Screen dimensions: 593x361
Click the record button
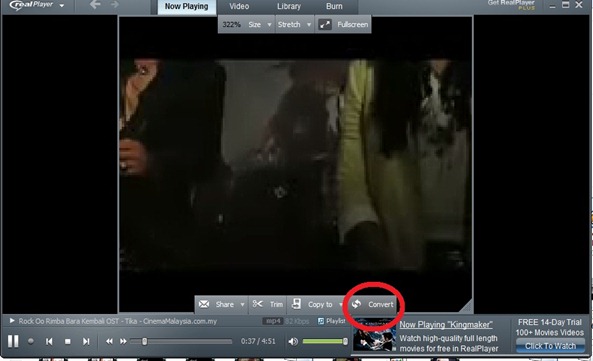coord(31,341)
